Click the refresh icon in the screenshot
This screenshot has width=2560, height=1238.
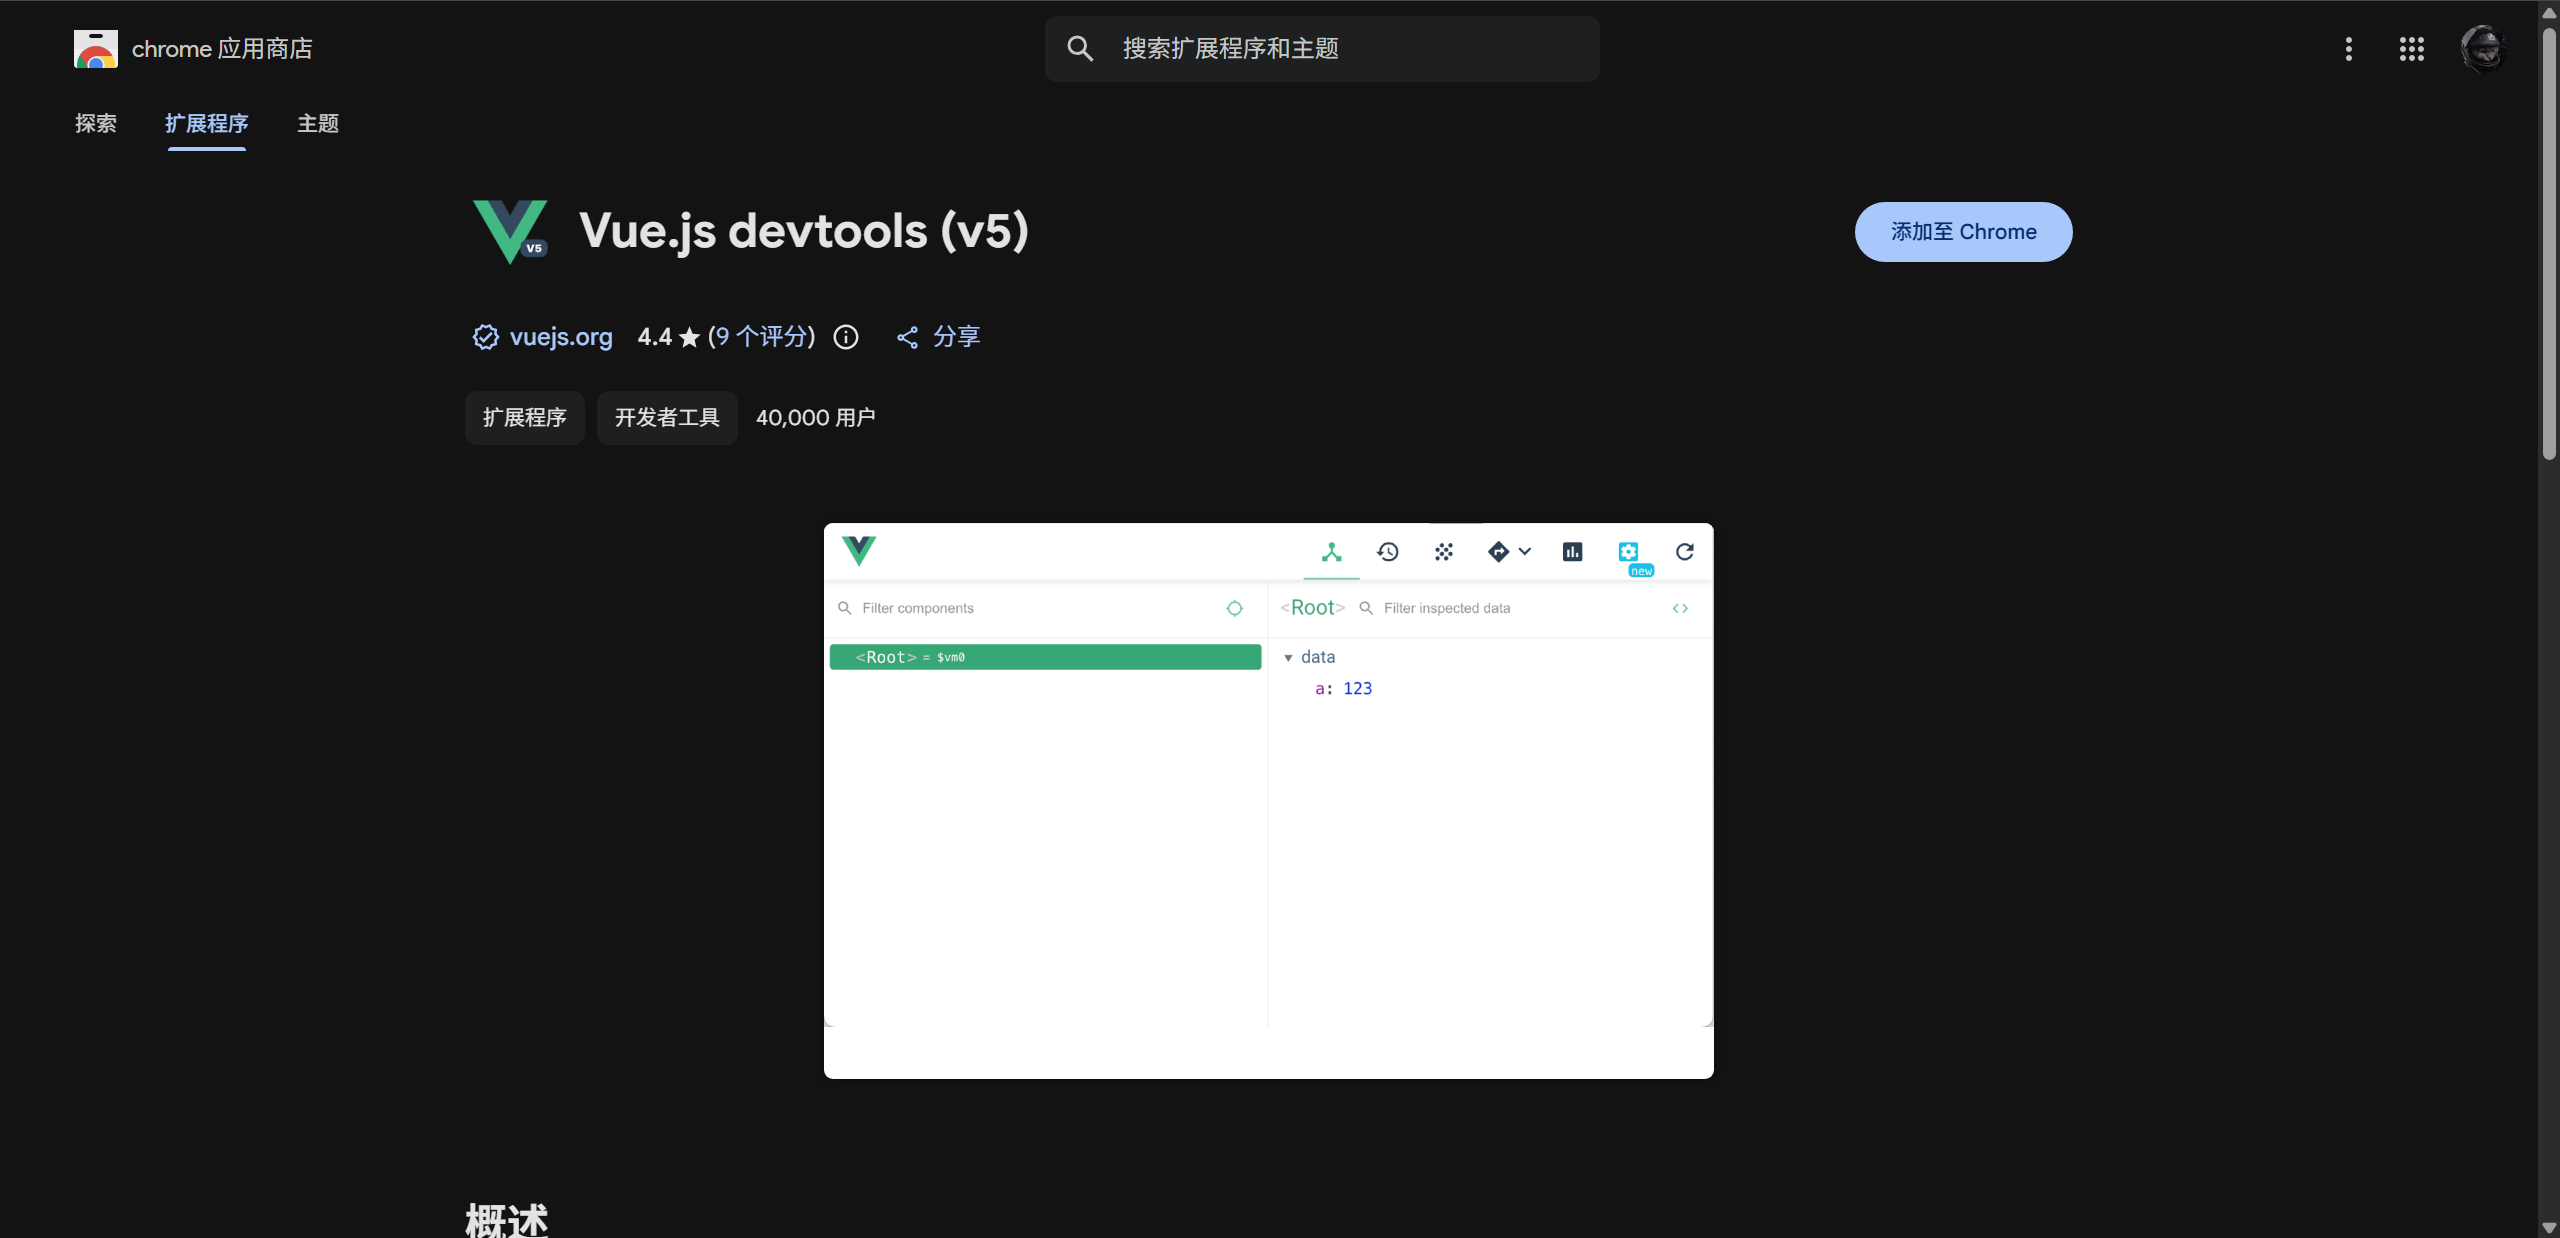(x=1685, y=552)
